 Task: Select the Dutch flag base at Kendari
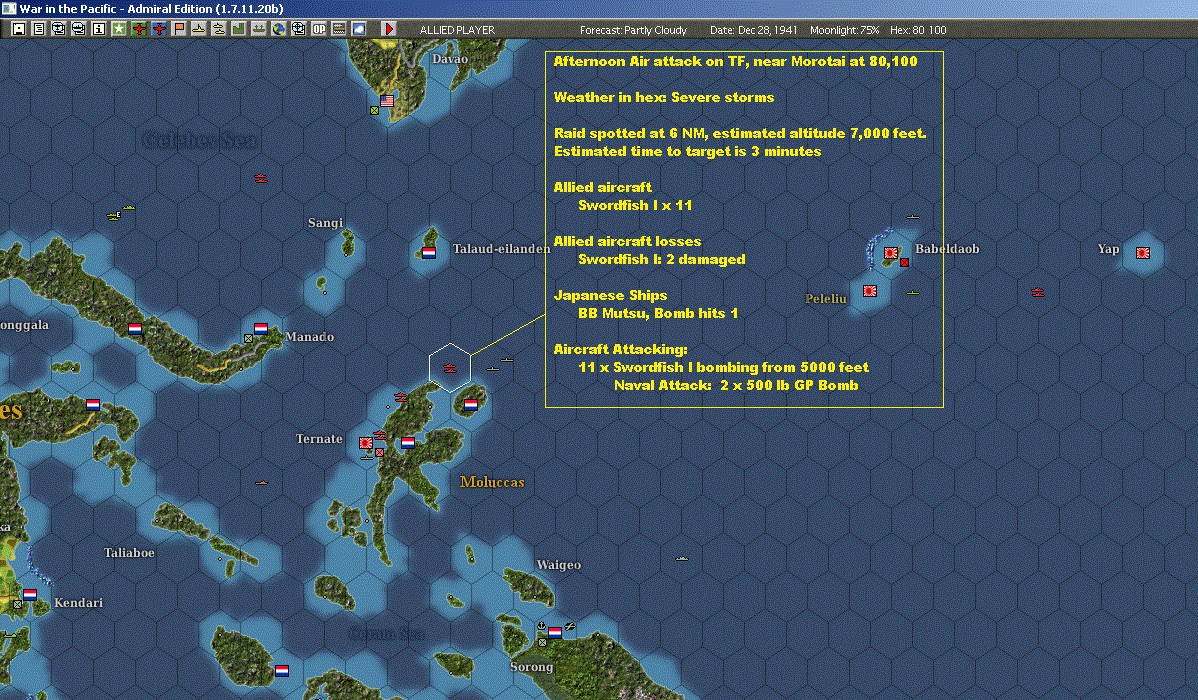pos(30,595)
